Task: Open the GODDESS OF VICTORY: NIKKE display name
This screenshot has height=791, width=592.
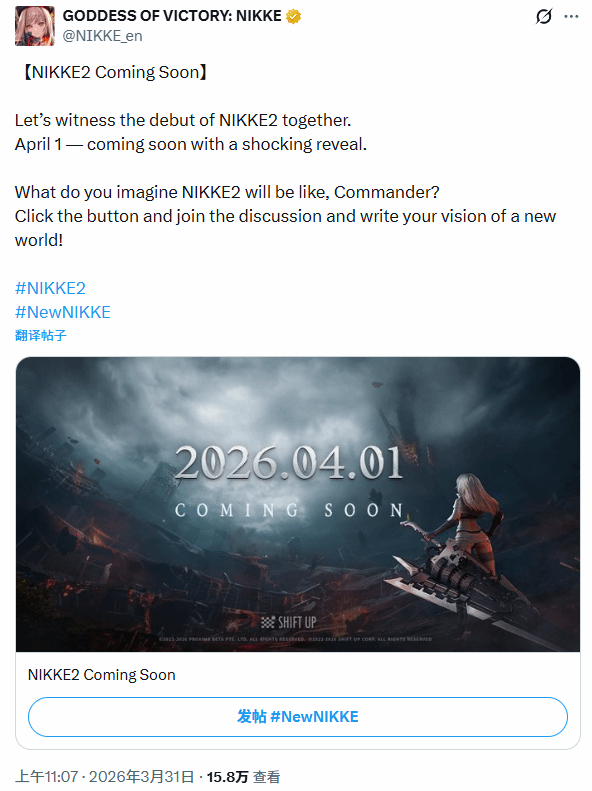Action: point(172,16)
